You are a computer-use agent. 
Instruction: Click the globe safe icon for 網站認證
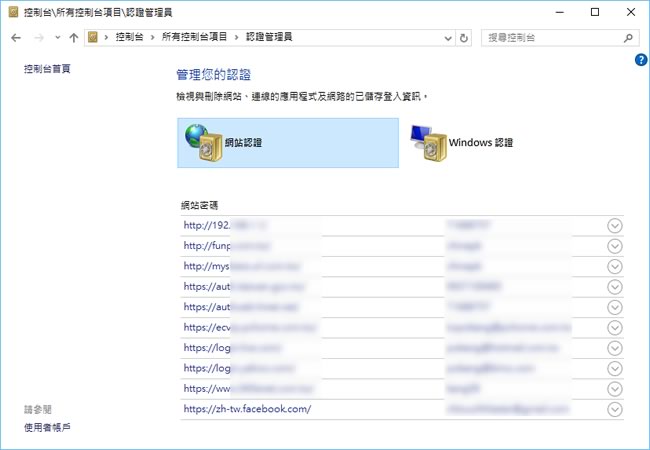pyautogui.click(x=204, y=143)
